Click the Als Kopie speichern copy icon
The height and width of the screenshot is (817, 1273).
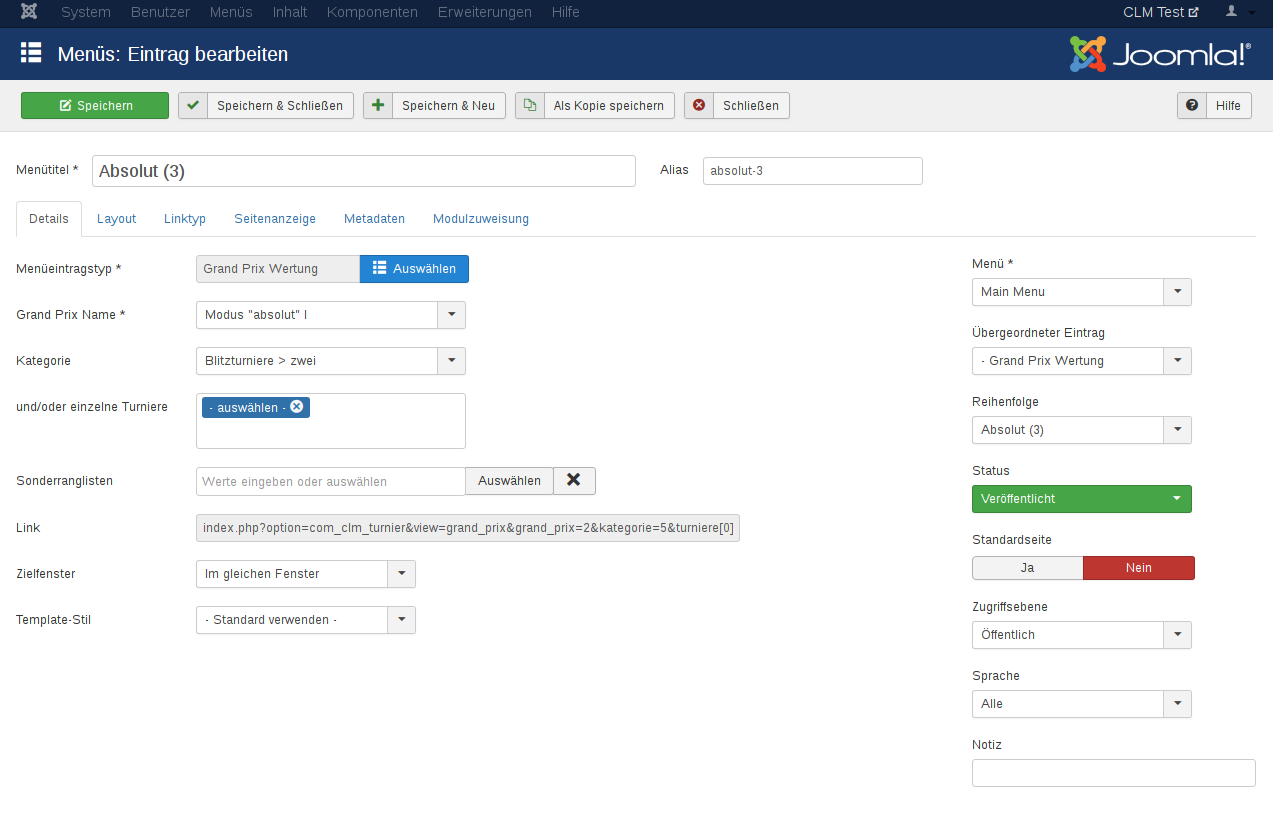[530, 105]
